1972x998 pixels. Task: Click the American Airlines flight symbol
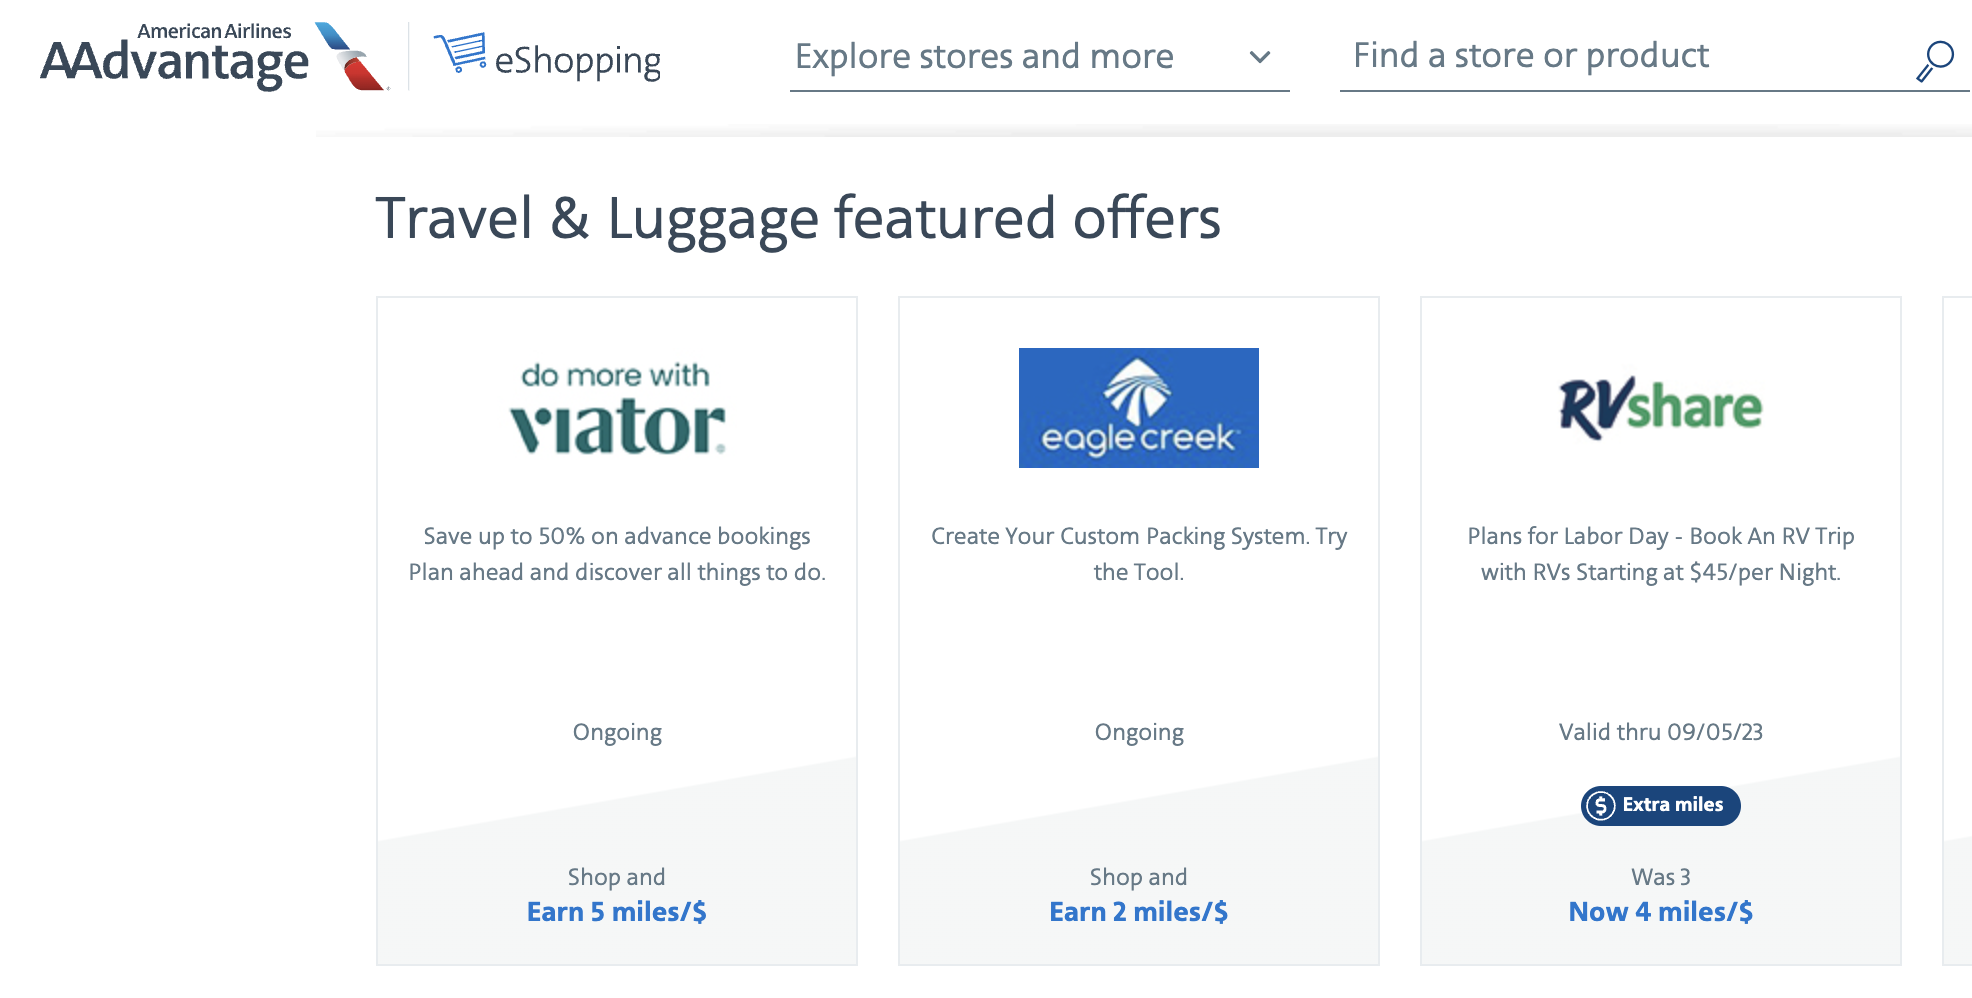[351, 57]
